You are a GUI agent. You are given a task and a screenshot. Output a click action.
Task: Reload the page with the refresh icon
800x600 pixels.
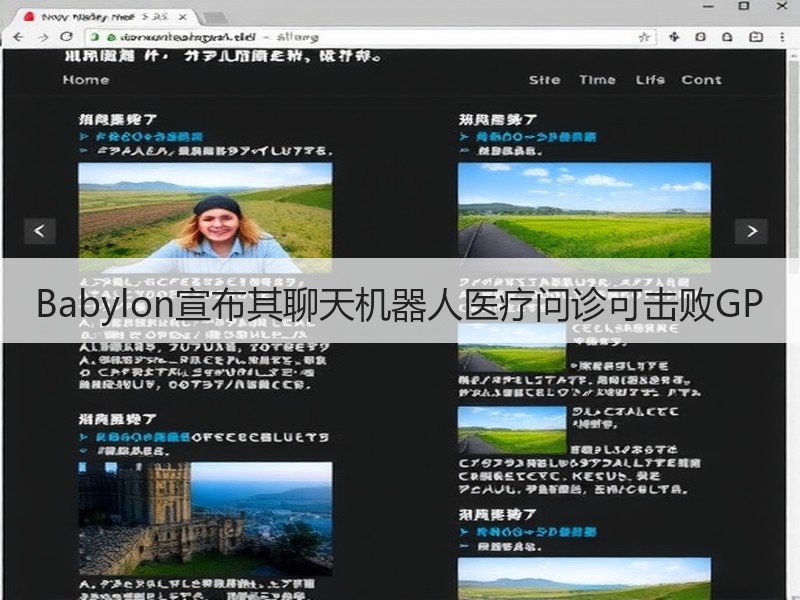(66, 37)
